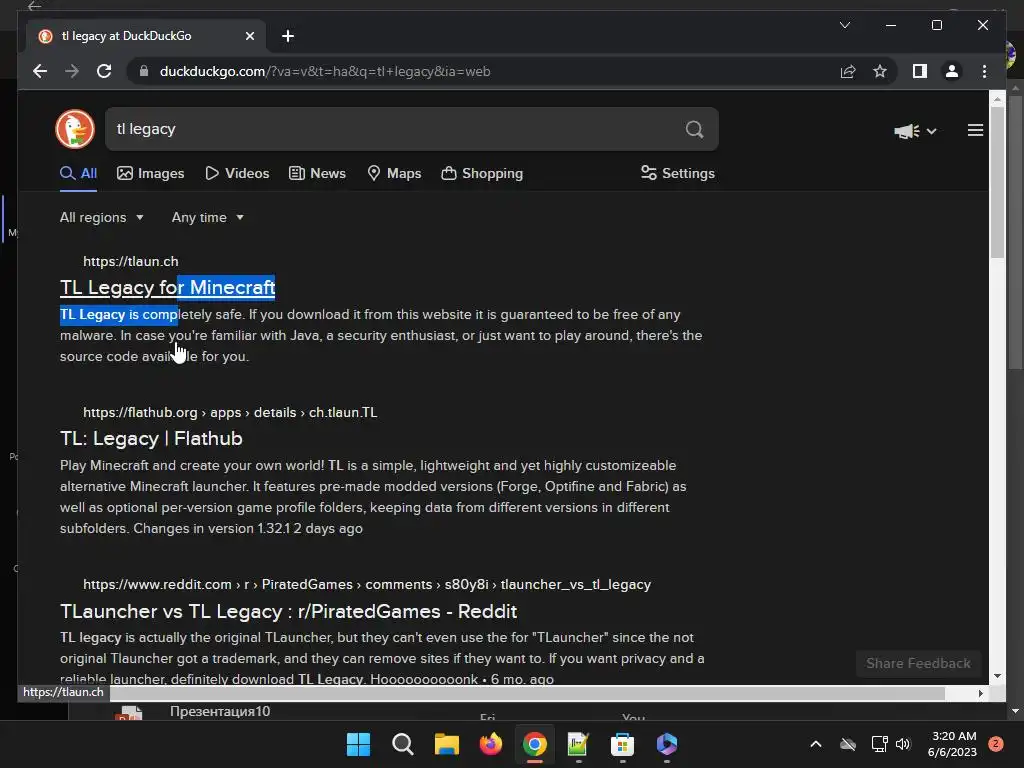The height and width of the screenshot is (768, 1024).
Task: Click the network display tray icon
Action: (879, 744)
